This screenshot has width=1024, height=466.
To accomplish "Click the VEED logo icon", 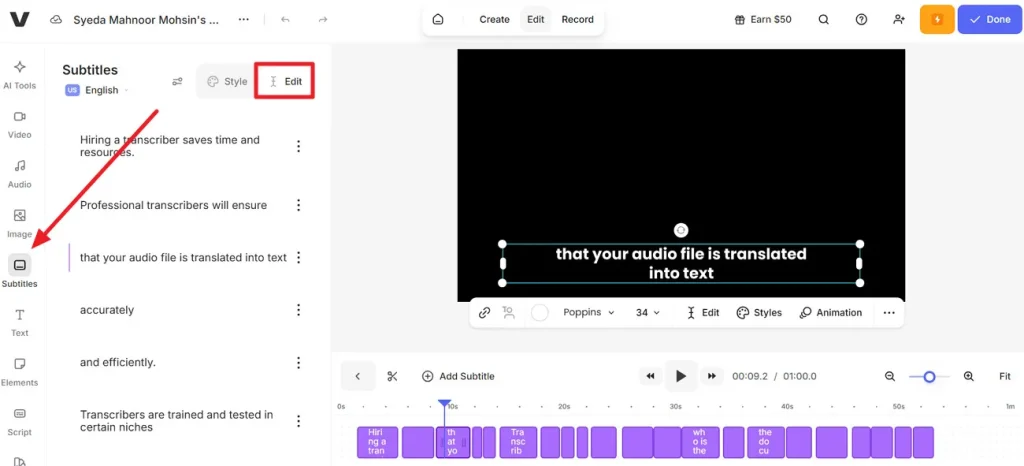I will point(20,20).
